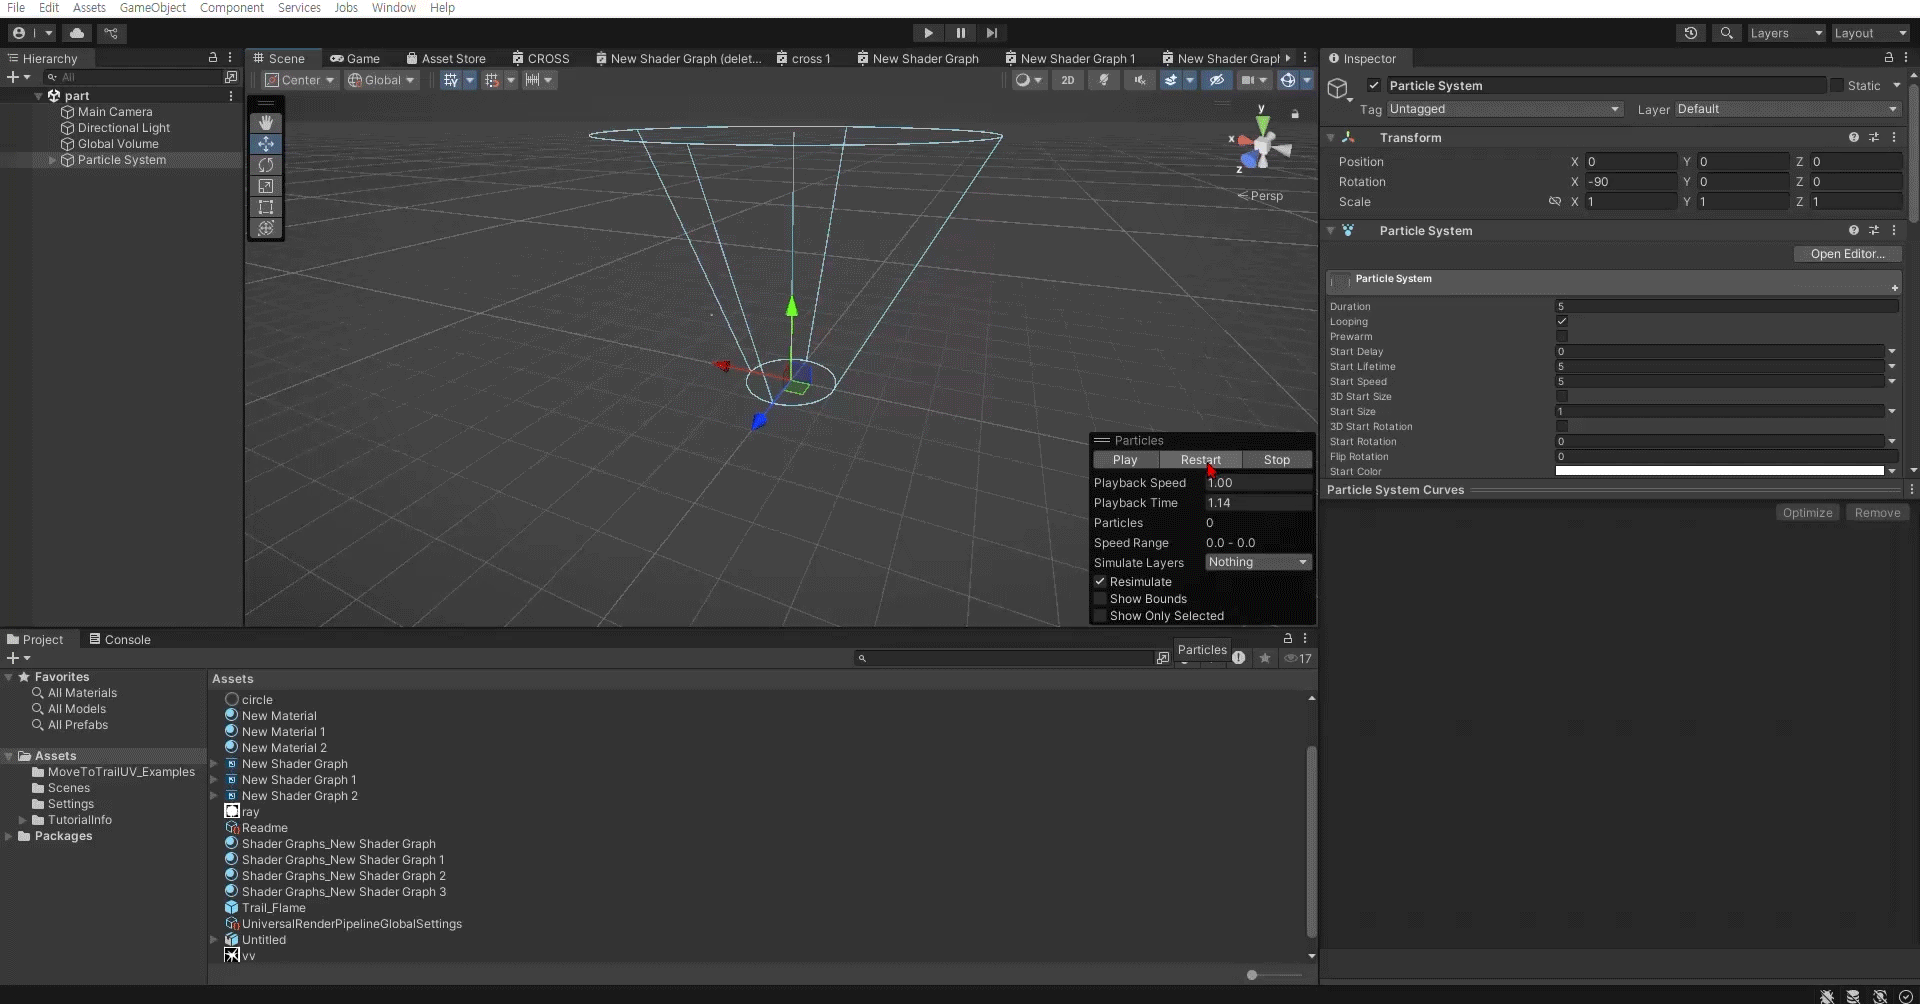Enable the Prewarm checkbox
1920x1004 pixels.
pos(1562,337)
